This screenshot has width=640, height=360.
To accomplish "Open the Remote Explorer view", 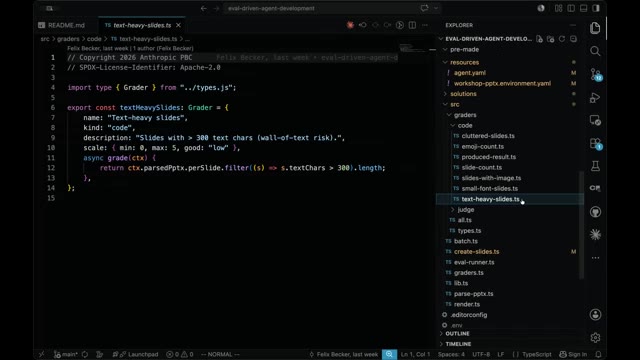I will 595,121.
